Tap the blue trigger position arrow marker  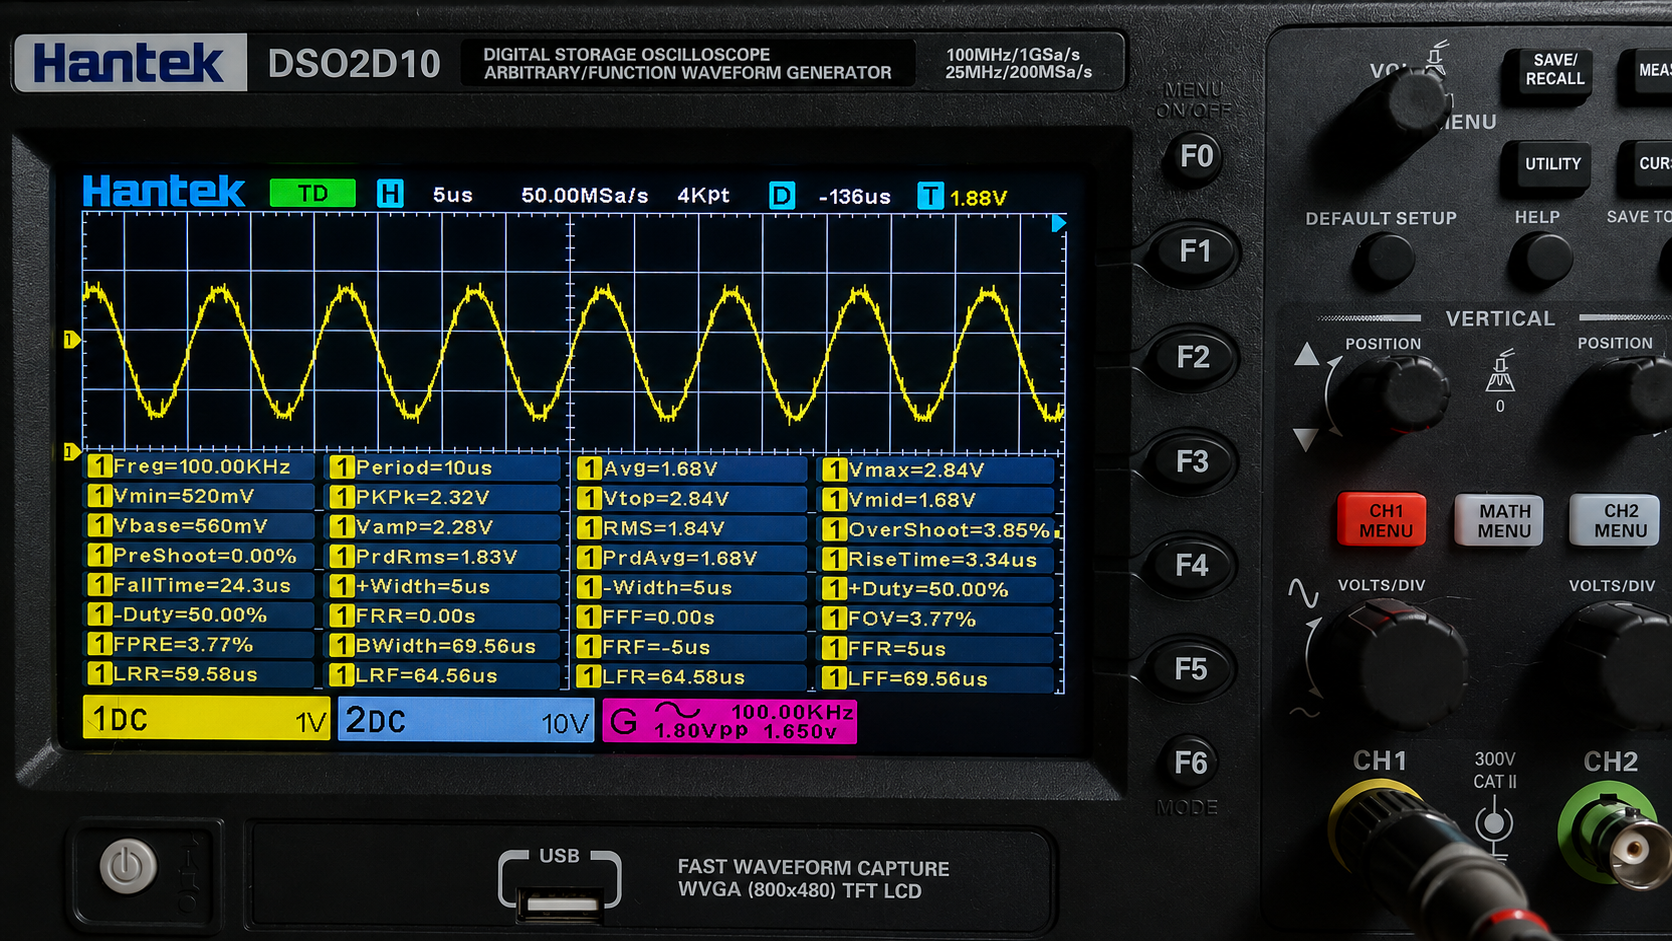point(1058,223)
